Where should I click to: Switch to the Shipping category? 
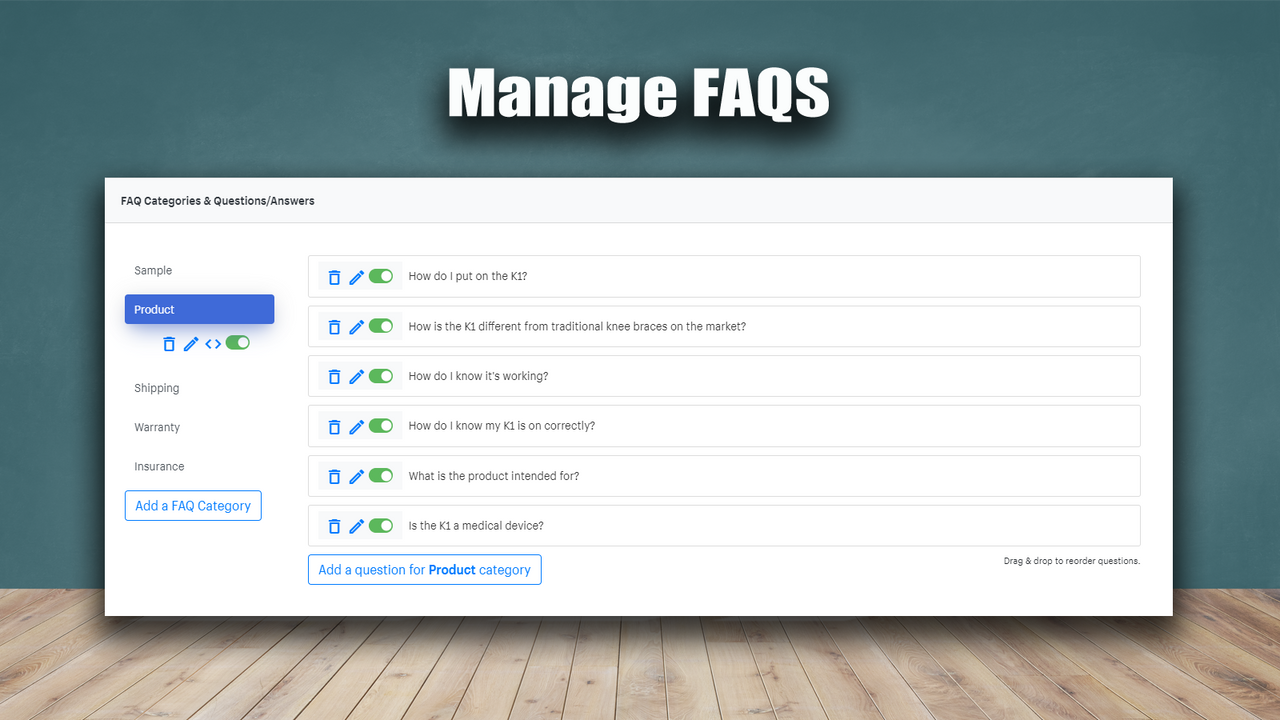click(x=157, y=387)
